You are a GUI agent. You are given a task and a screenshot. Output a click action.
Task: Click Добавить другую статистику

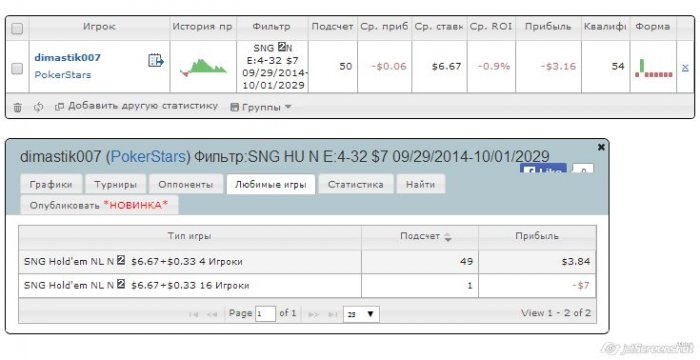pyautogui.click(x=136, y=106)
